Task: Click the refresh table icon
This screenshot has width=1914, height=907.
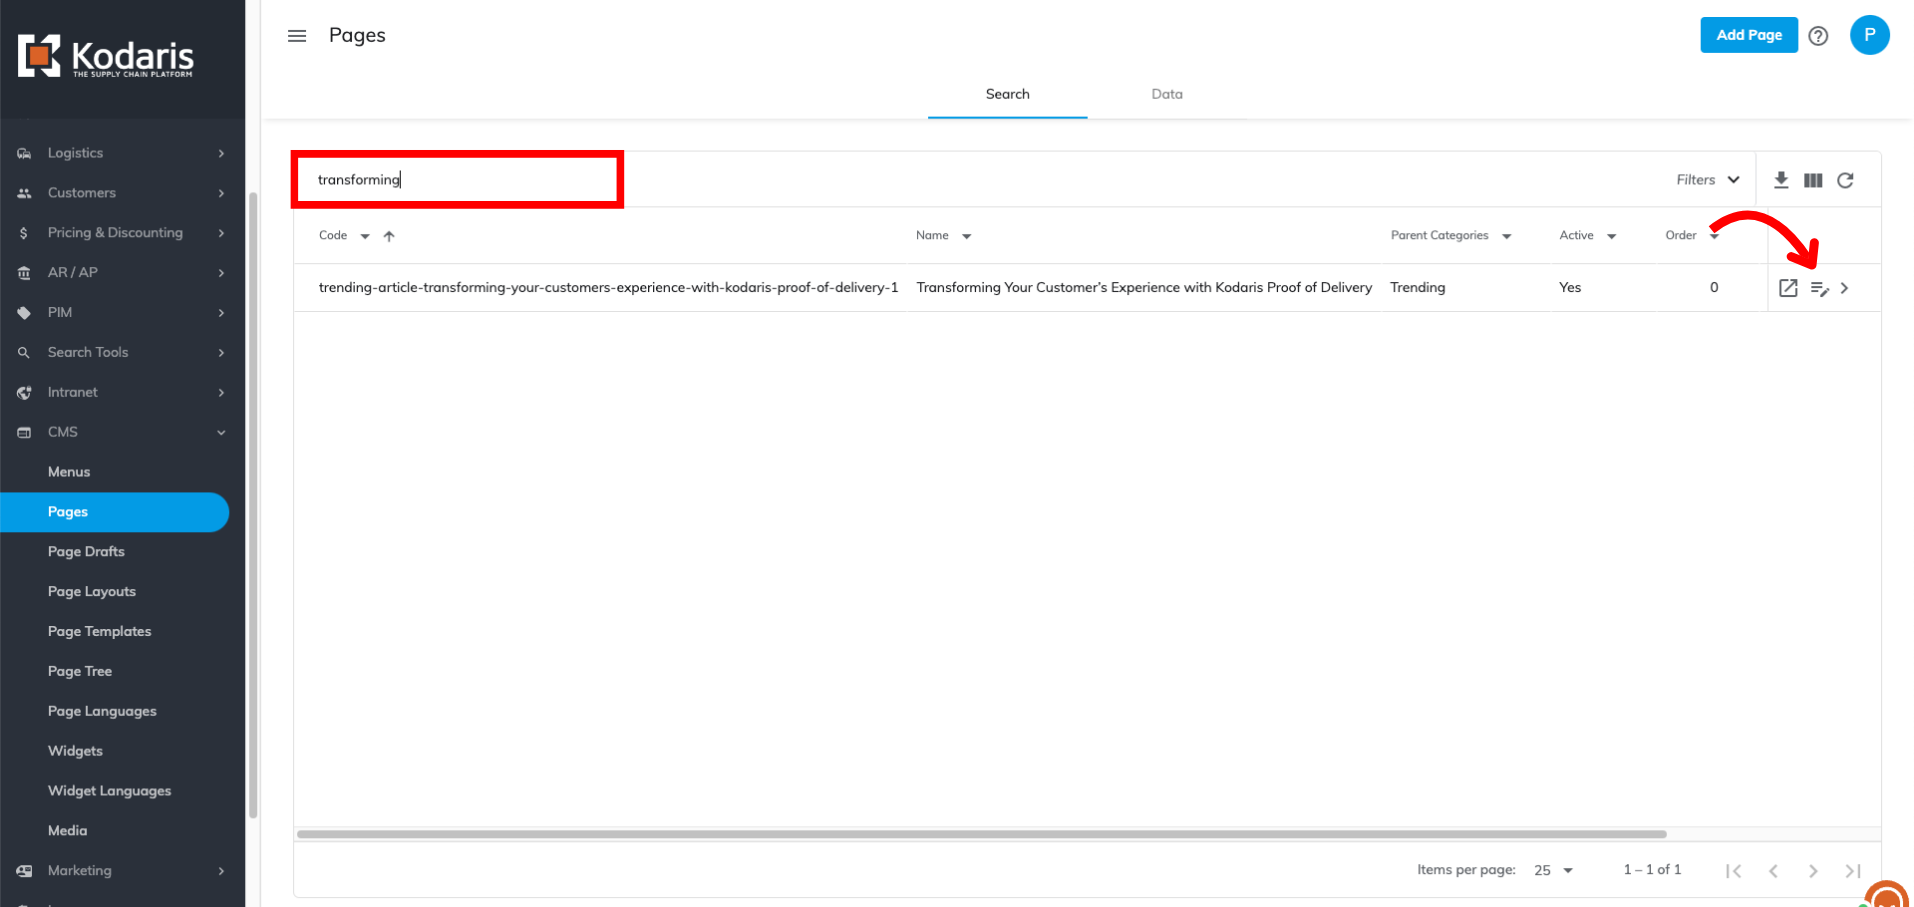Action: (1845, 180)
